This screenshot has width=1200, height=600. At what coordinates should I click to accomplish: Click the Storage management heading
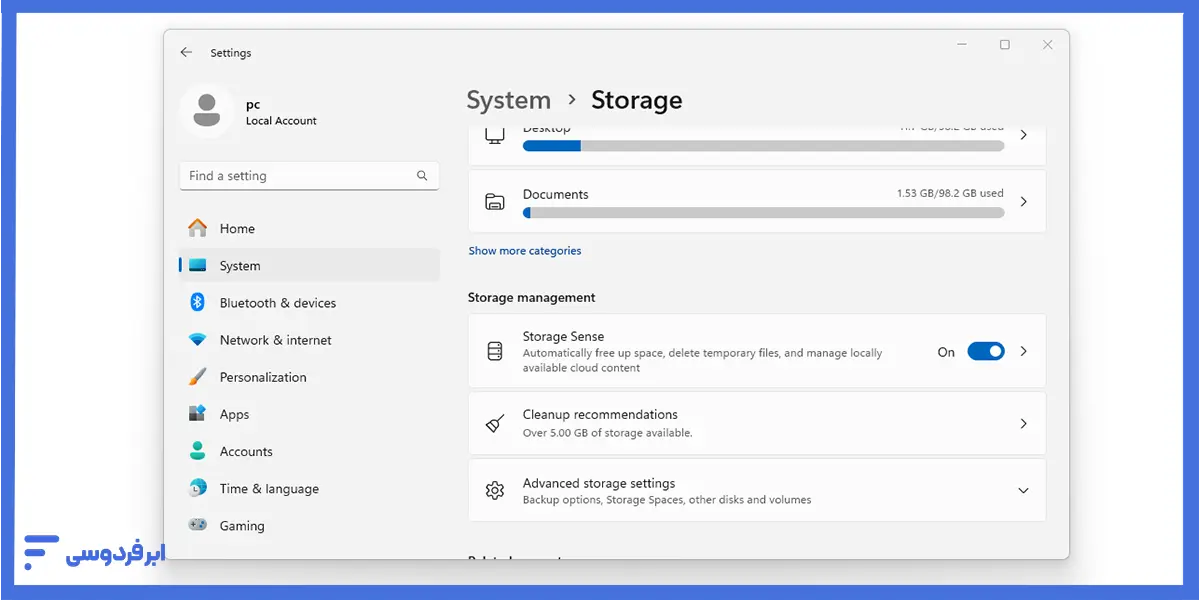pos(531,298)
